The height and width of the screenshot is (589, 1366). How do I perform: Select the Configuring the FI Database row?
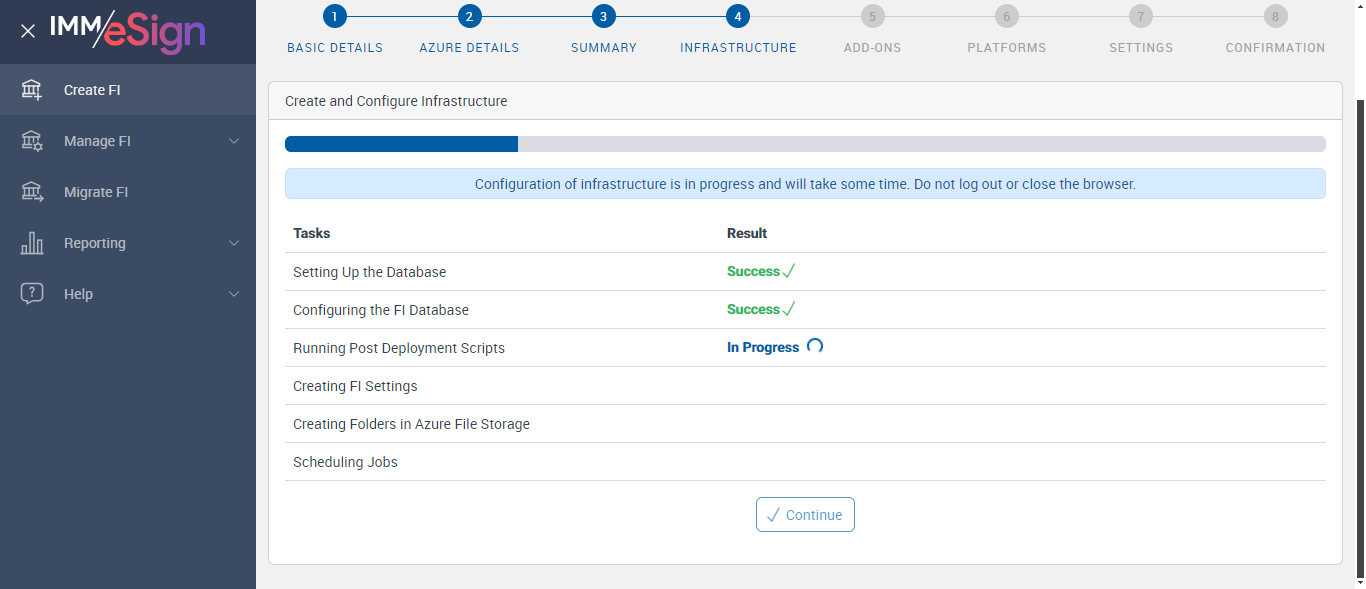pos(805,310)
